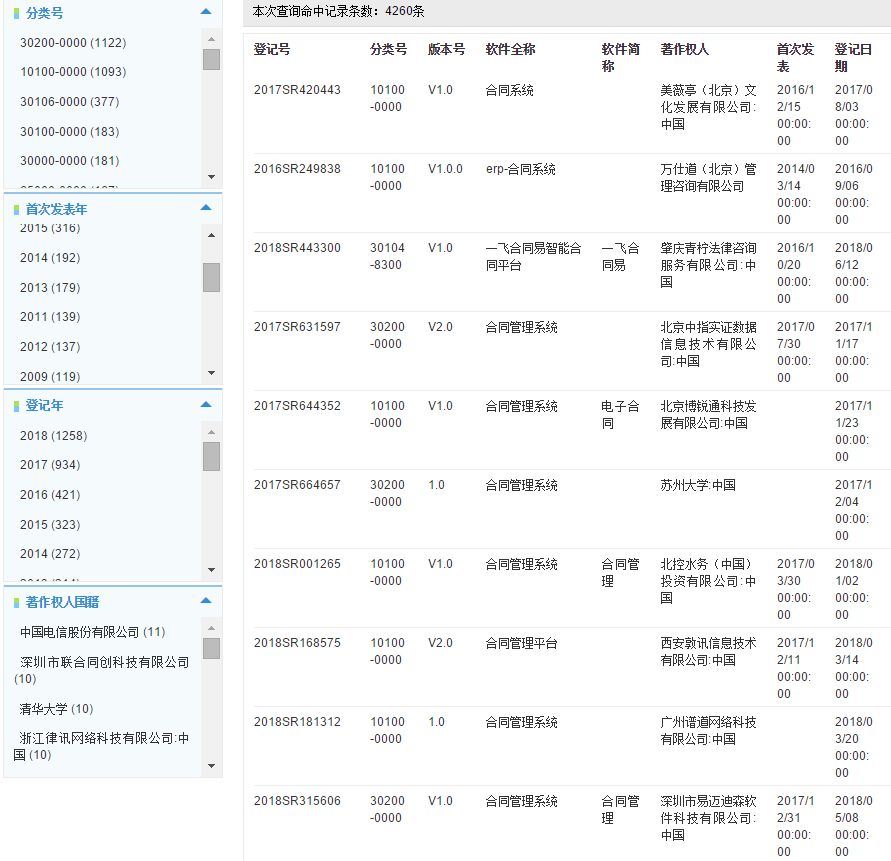
Task: Filter first-published year 2012 (137)
Action: [50, 347]
